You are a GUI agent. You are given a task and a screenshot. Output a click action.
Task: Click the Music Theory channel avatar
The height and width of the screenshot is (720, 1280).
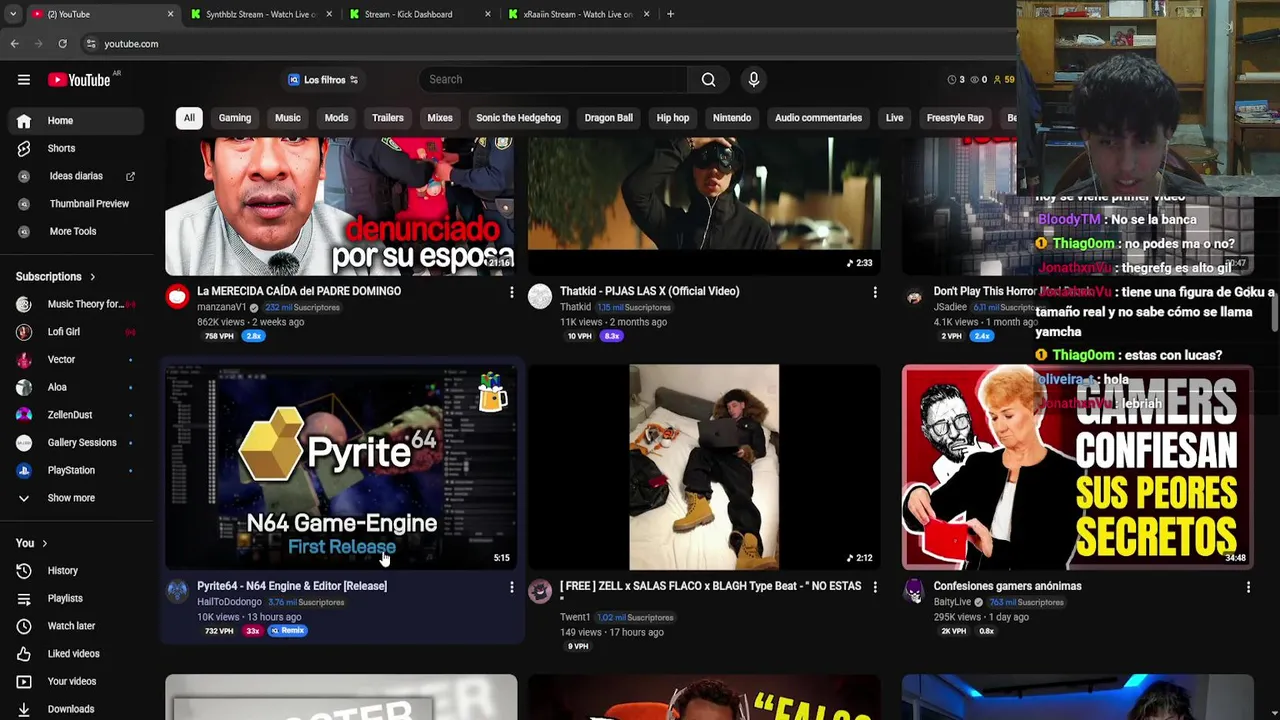coord(24,304)
